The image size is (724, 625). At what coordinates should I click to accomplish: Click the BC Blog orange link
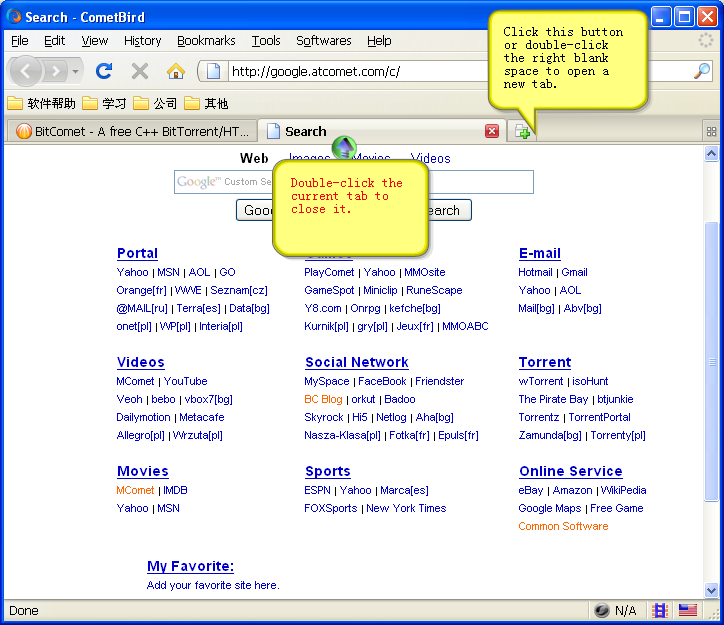(x=323, y=399)
